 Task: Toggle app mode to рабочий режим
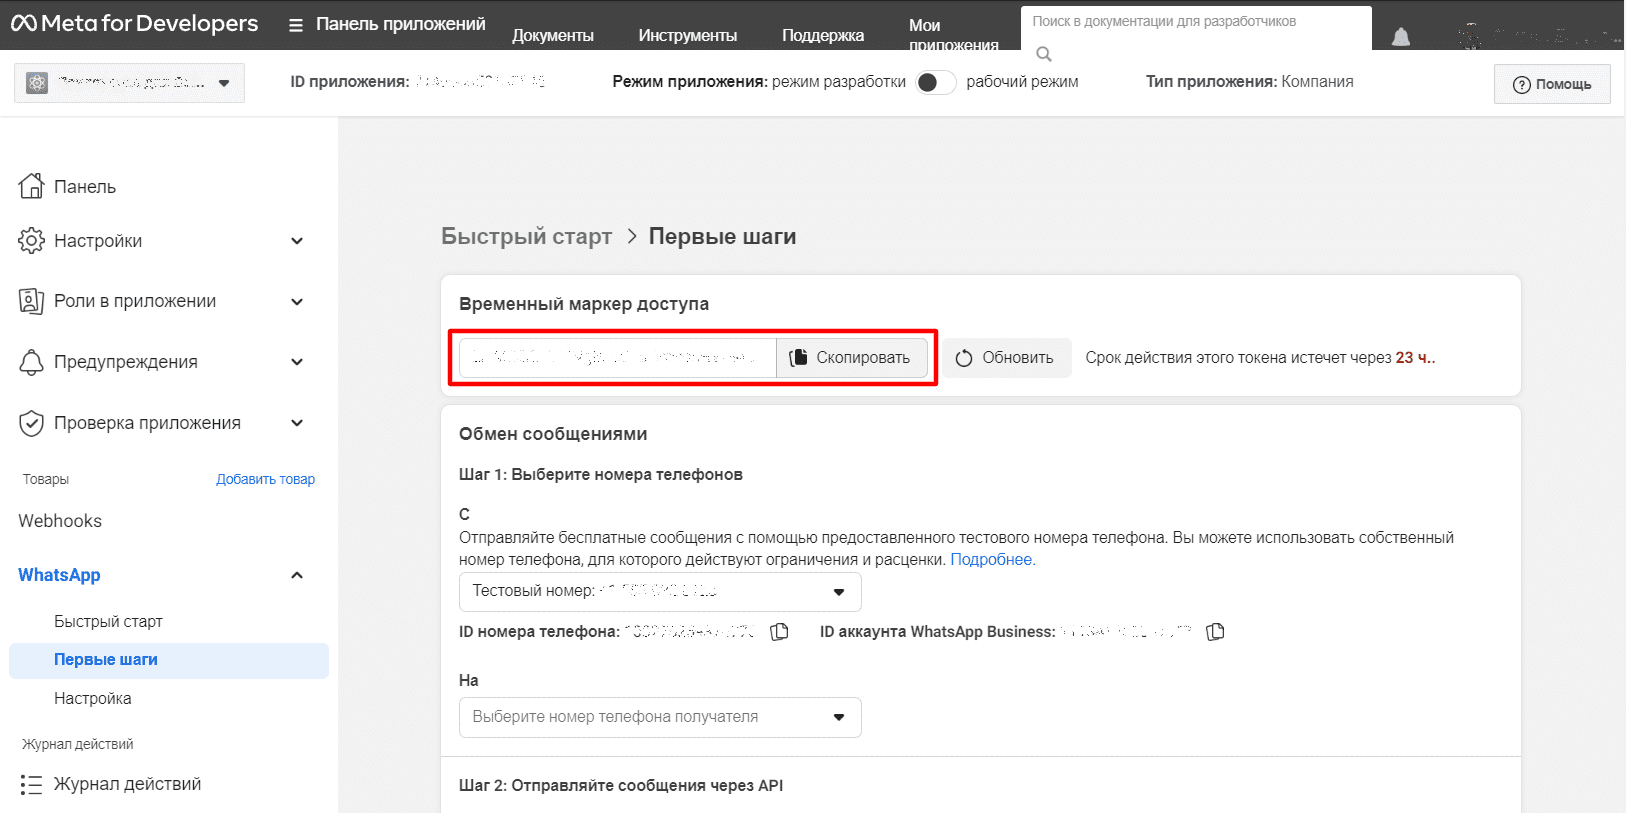coord(935,82)
